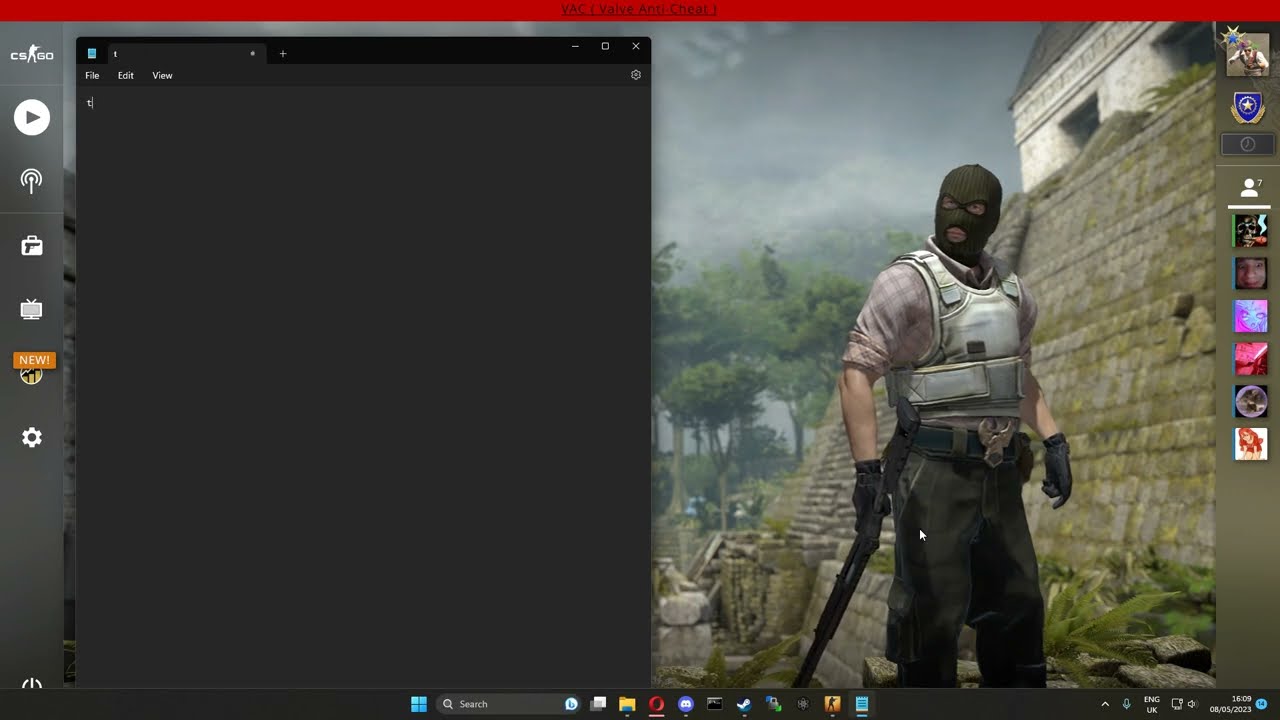Viewport: 1280px width, 720px height.
Task: Switch to CS:GO from the taskbar
Action: (x=832, y=704)
